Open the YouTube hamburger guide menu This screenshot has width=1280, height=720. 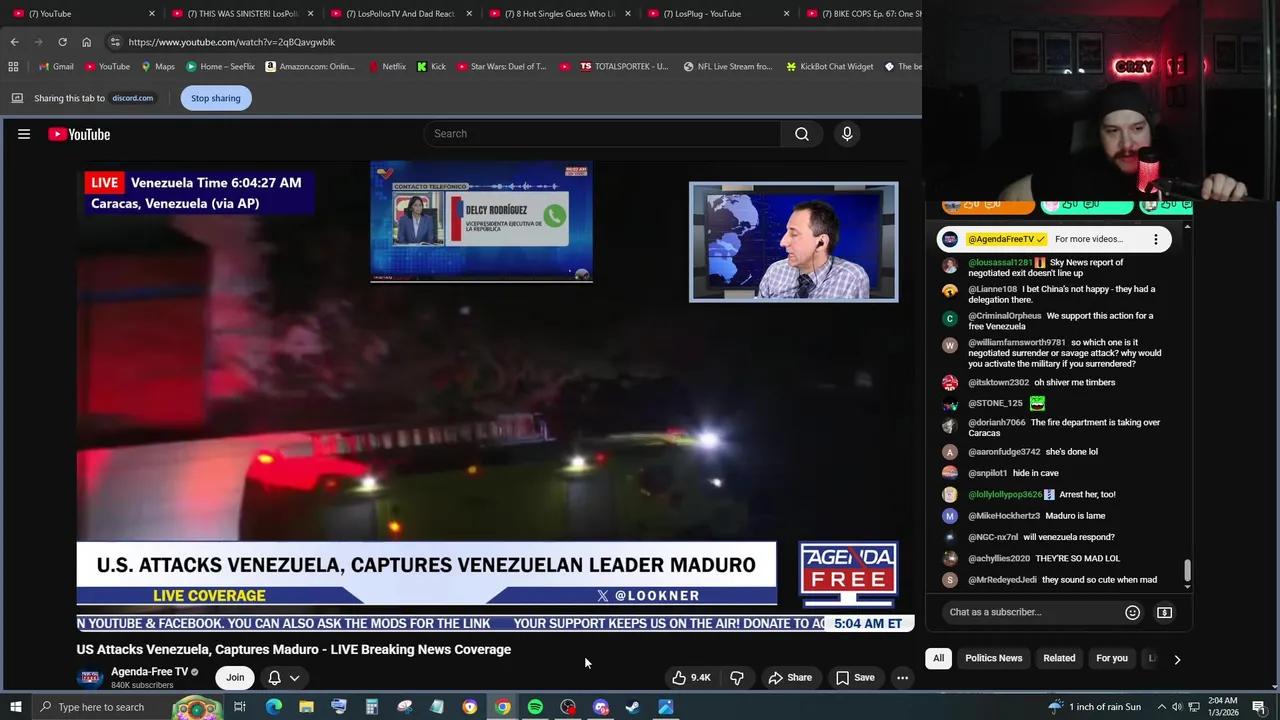tap(24, 134)
